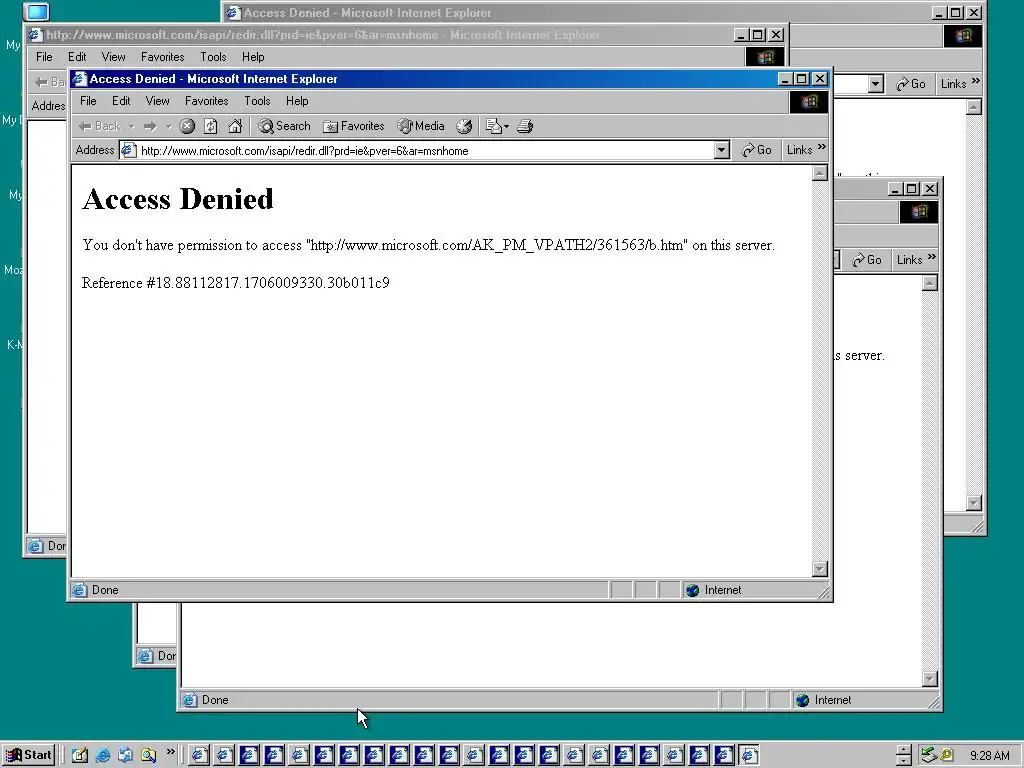The image size is (1024, 768).
Task: Go to the Home page icon
Action: tap(235, 126)
